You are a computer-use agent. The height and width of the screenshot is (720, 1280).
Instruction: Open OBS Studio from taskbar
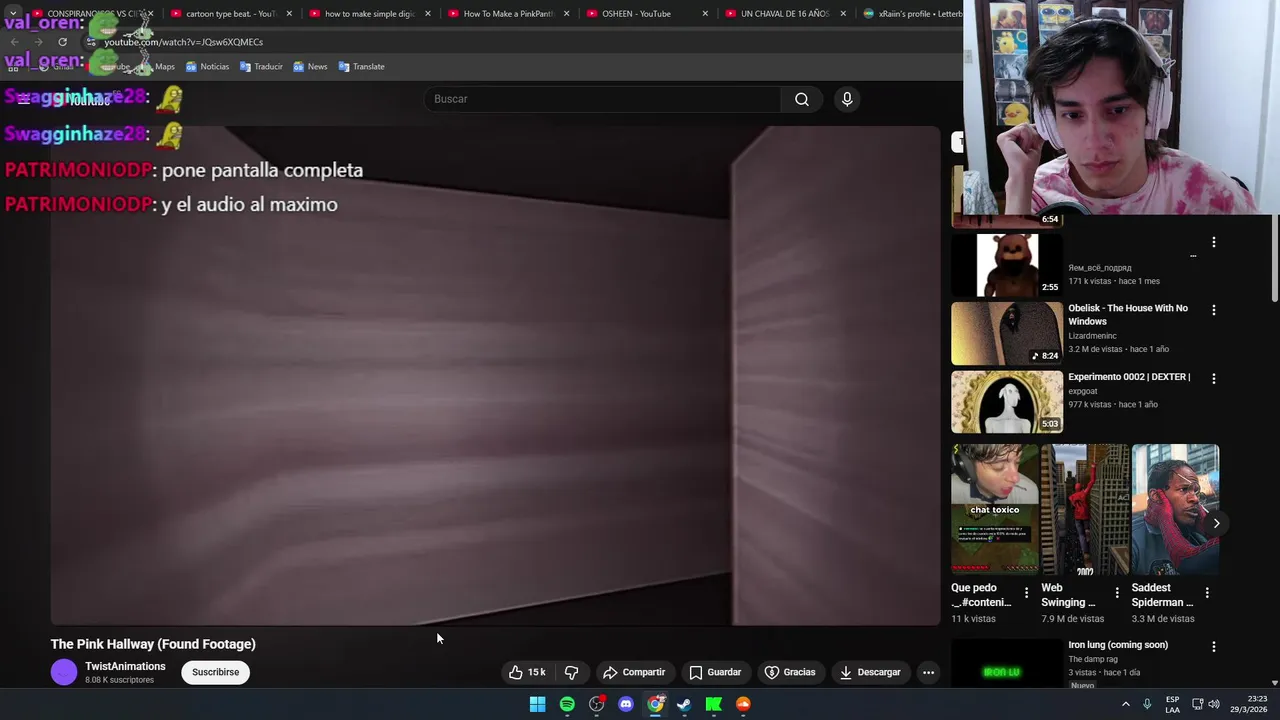597,704
